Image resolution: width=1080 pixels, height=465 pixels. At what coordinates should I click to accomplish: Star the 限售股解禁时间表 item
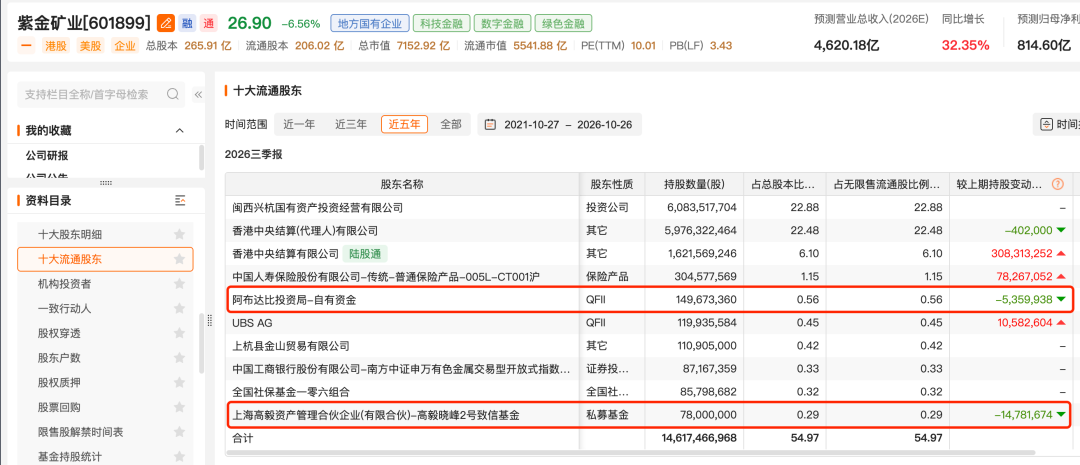[179, 433]
